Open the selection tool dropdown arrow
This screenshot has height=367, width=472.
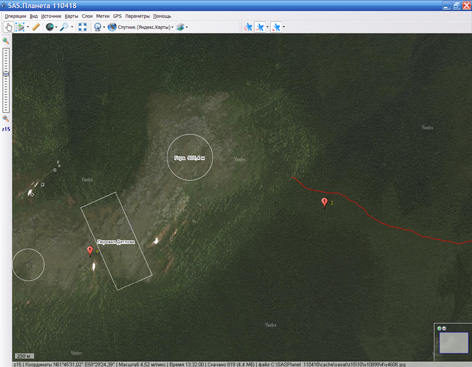(28, 27)
